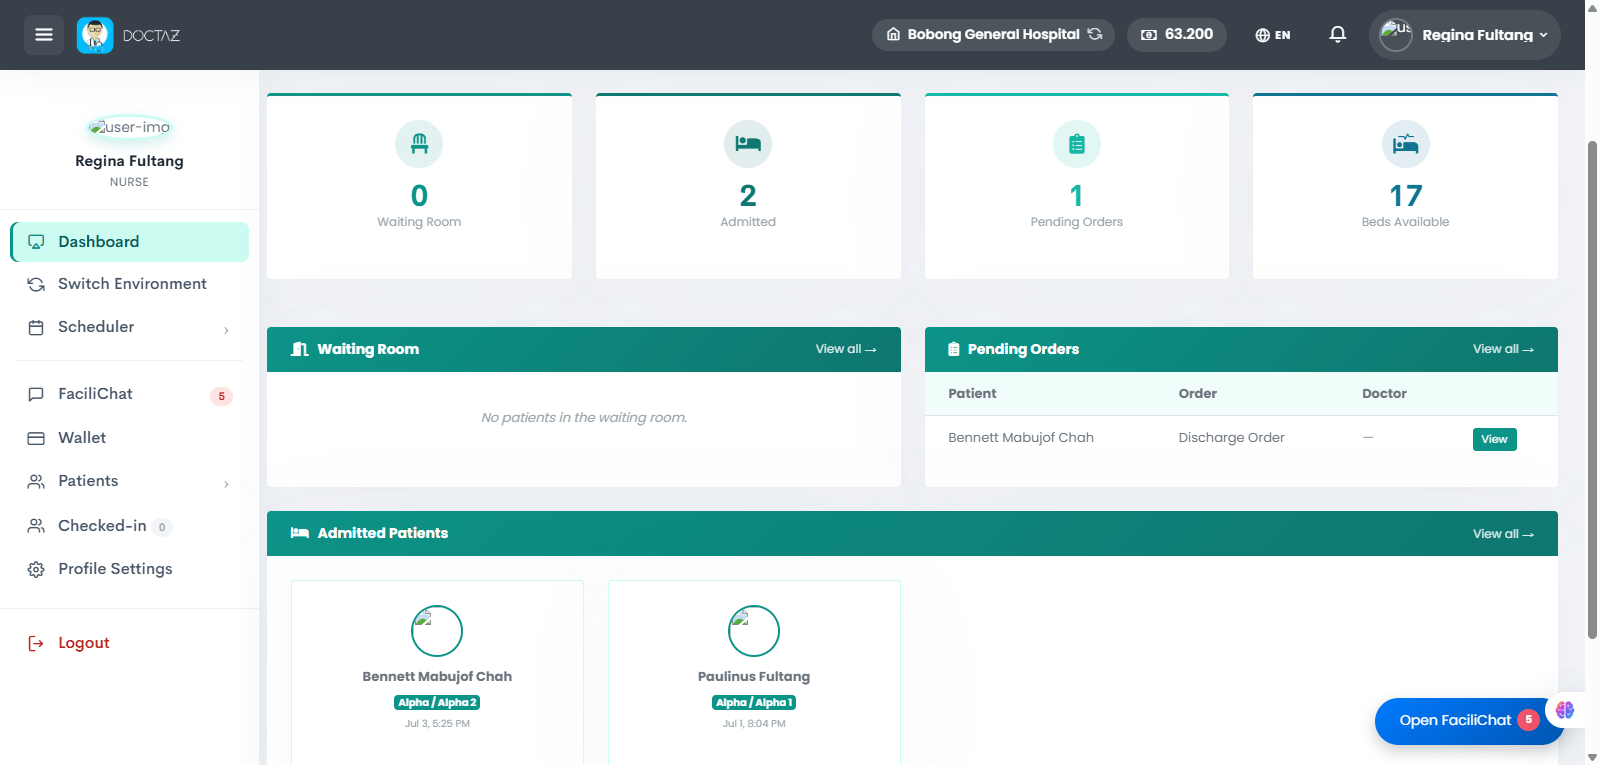Click the Pending Orders clipboard icon

tap(1077, 144)
